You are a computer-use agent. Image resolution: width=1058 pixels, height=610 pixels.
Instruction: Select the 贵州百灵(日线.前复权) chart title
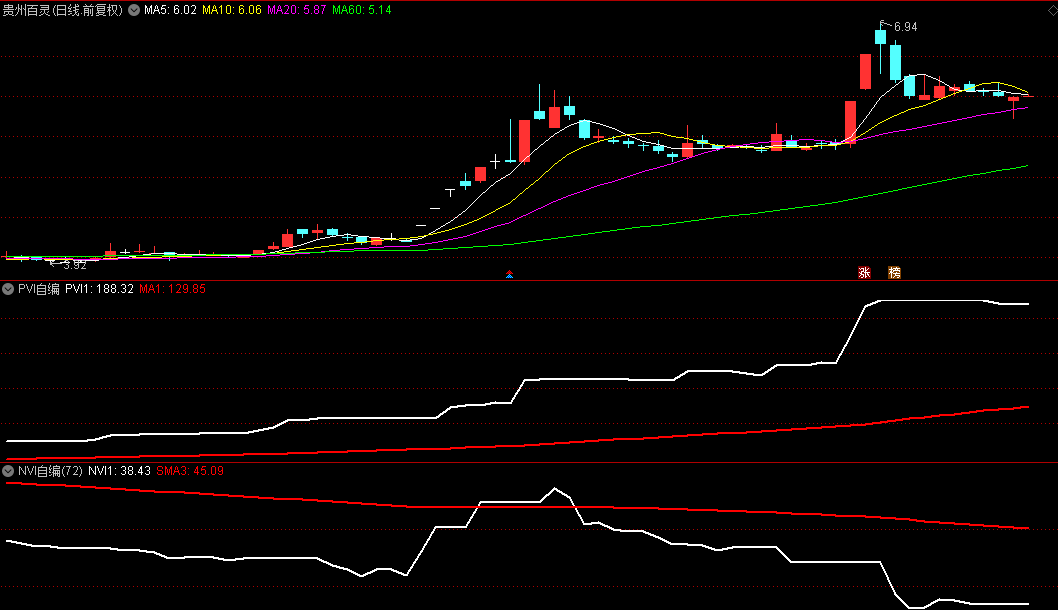(x=63, y=10)
